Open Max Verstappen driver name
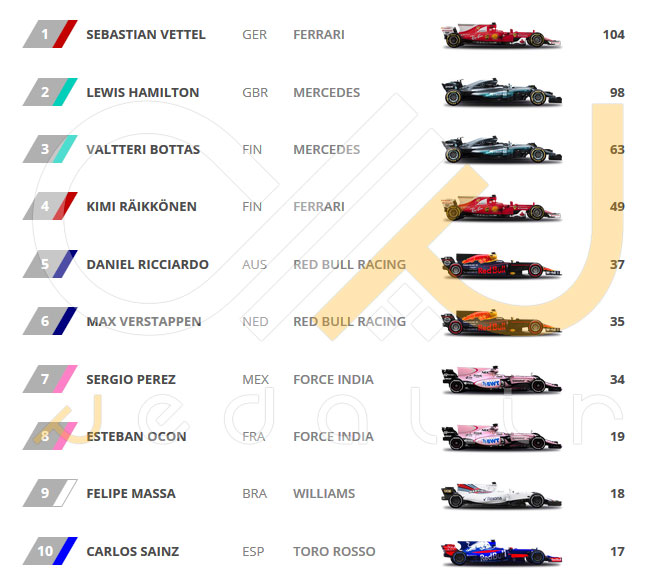Viewport: 651px width, 579px height. pos(144,321)
